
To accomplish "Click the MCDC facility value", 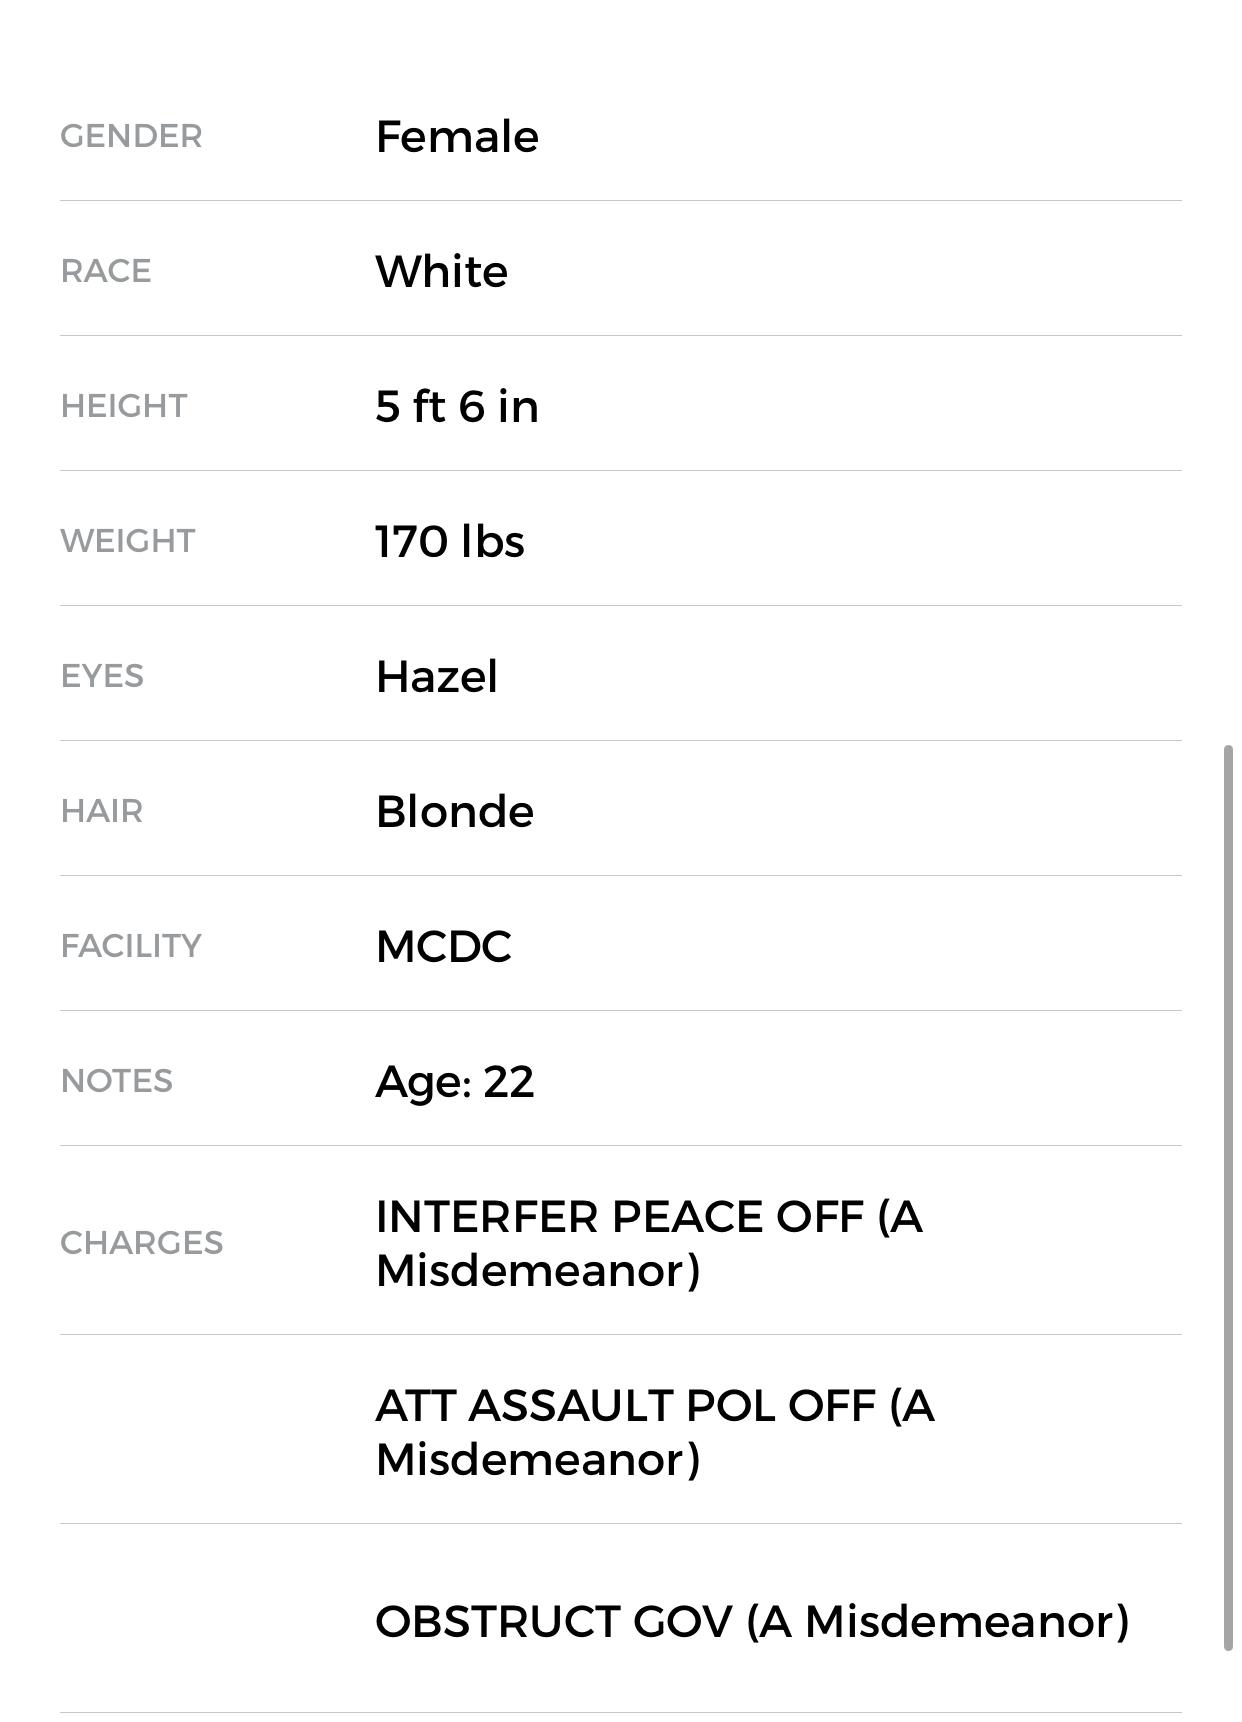I will [x=443, y=947].
